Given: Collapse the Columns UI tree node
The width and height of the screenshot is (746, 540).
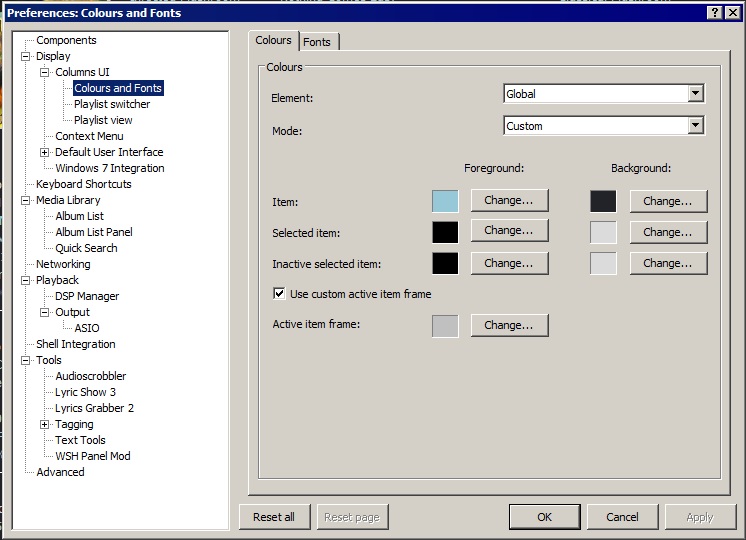Looking at the screenshot, I should [x=45, y=73].
